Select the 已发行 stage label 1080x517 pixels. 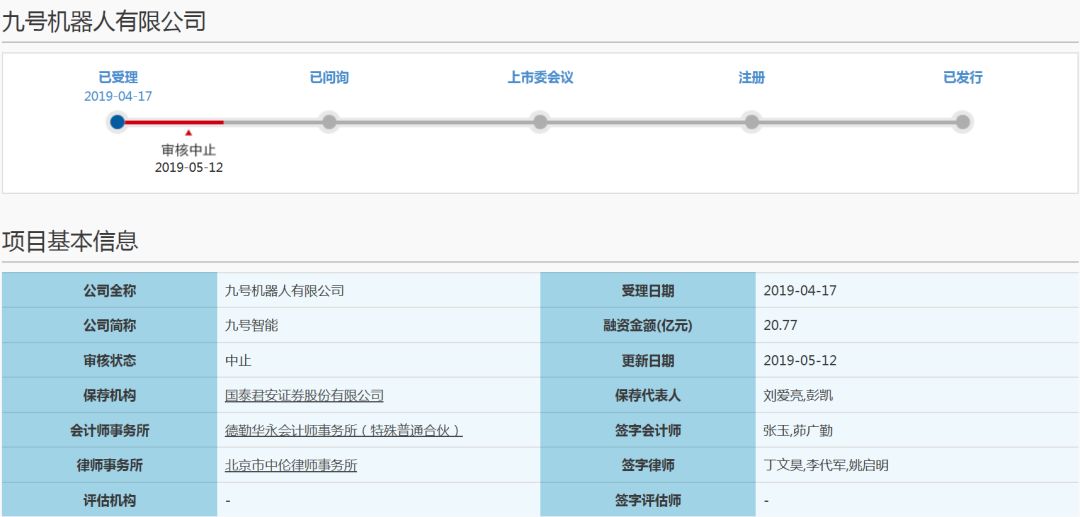[x=962, y=78]
